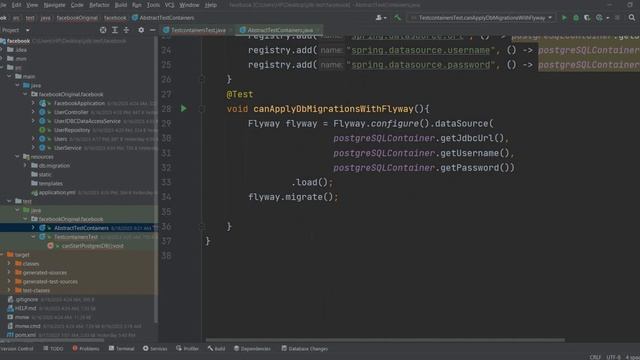Open the dropdown arrow beside the profiler icon
The image size is (640, 360).
608,18
